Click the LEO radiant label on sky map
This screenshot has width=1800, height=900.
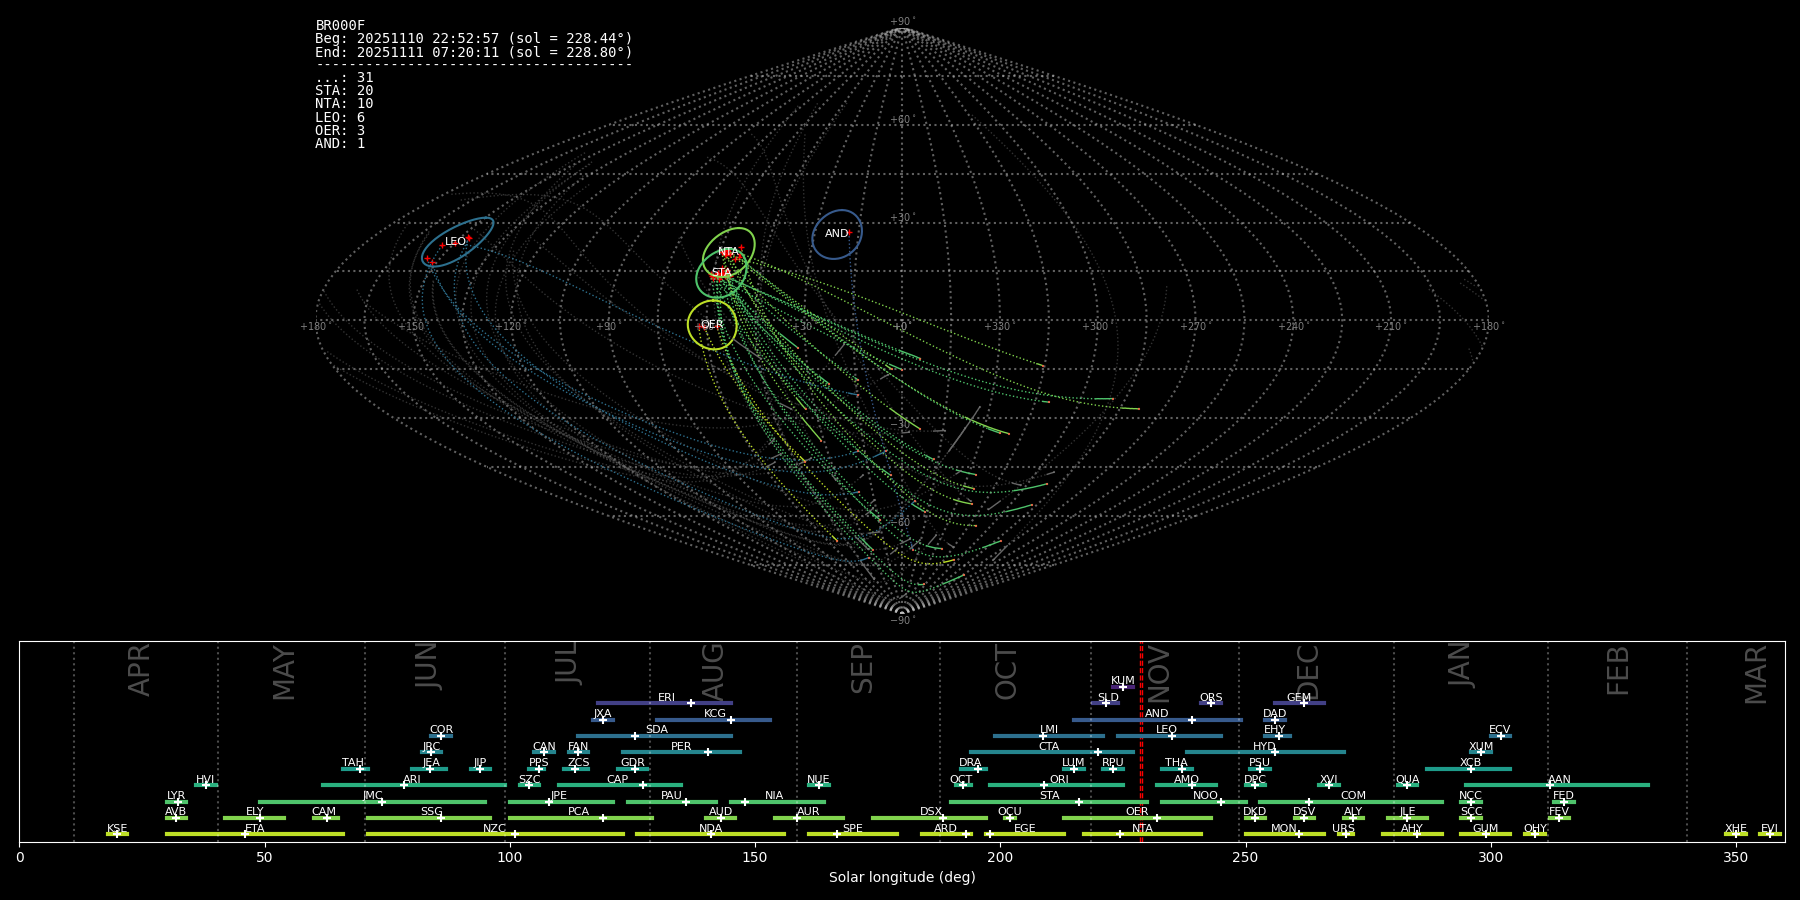pos(455,242)
